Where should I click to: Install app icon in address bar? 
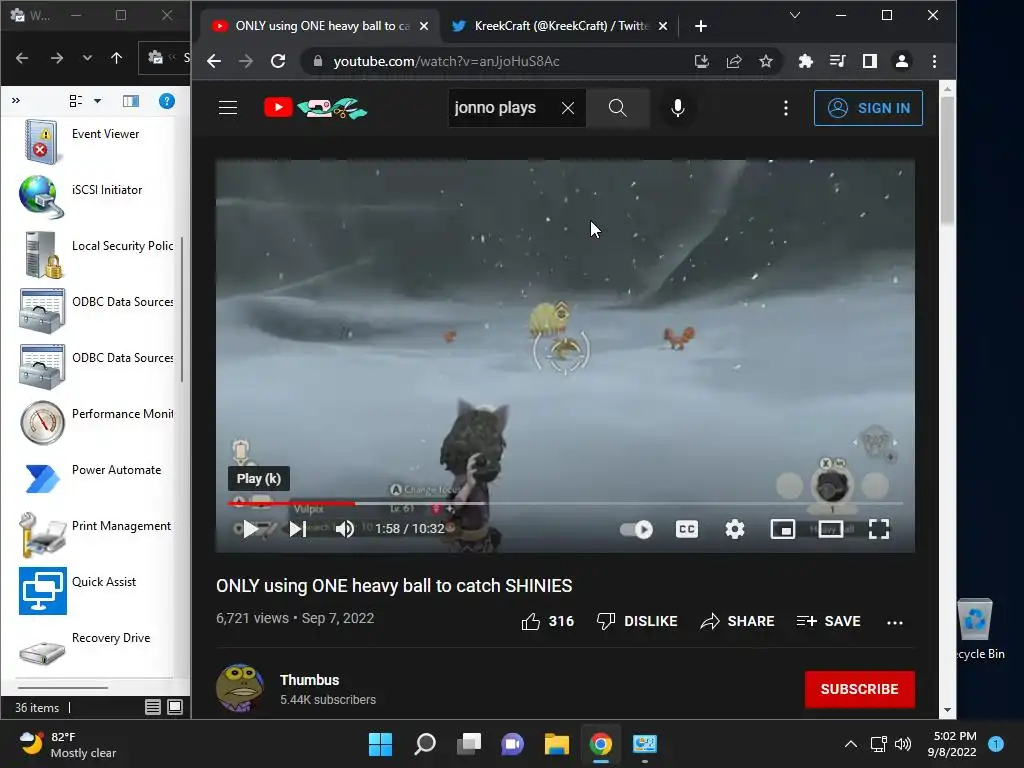pos(702,61)
